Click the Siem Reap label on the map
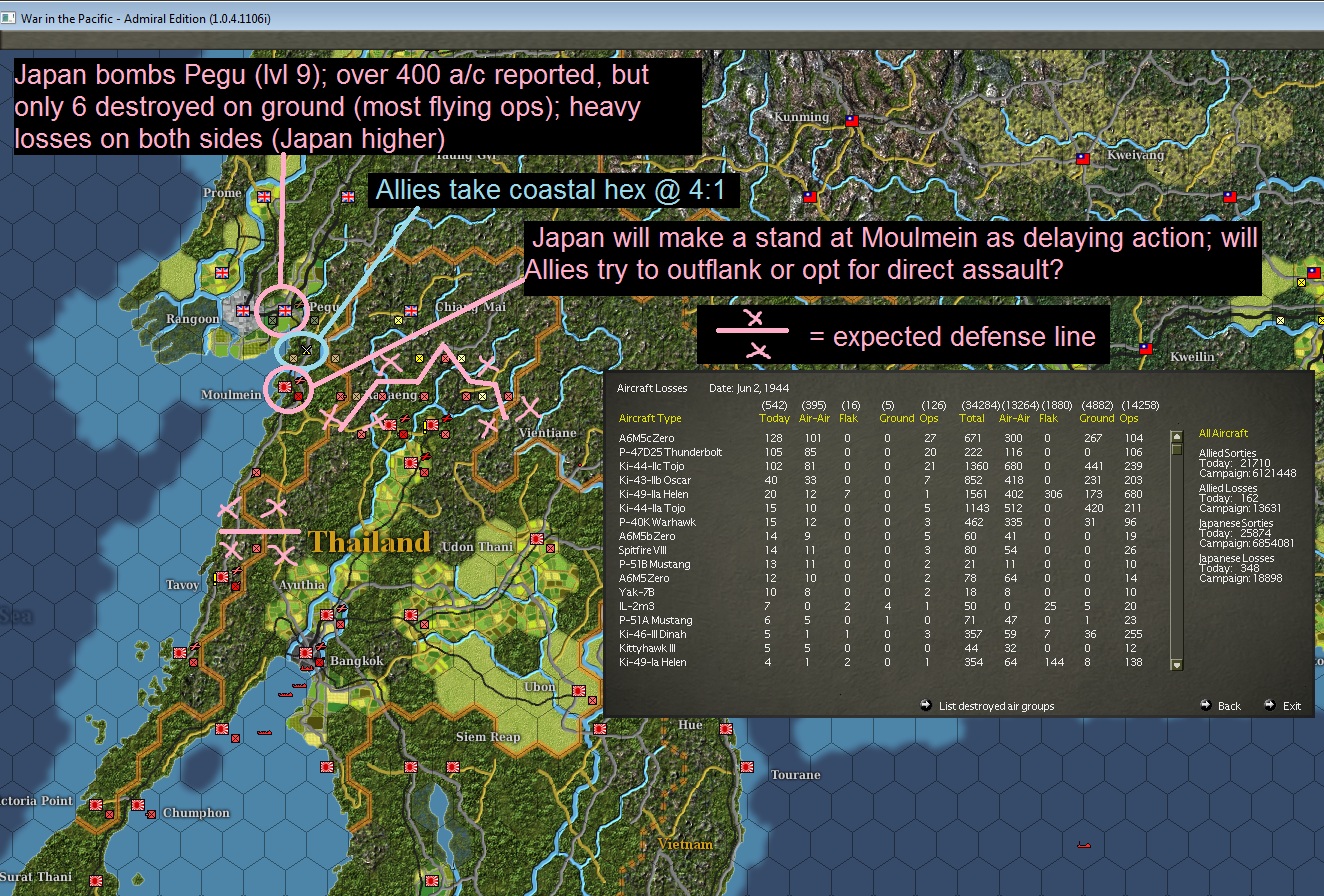Screen dimensions: 1324x896 [486, 737]
